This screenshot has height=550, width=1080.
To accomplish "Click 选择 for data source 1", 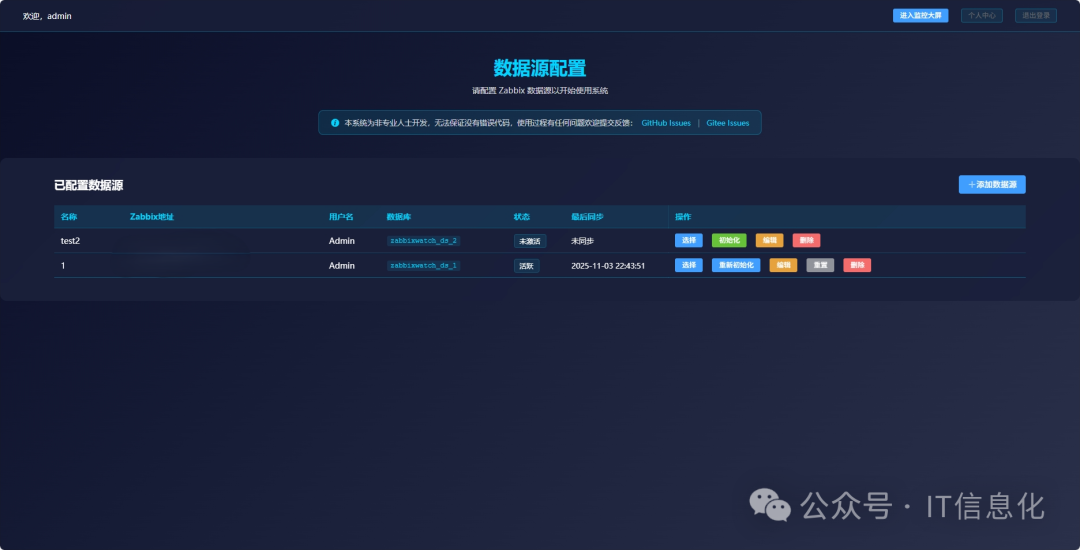I will point(689,265).
